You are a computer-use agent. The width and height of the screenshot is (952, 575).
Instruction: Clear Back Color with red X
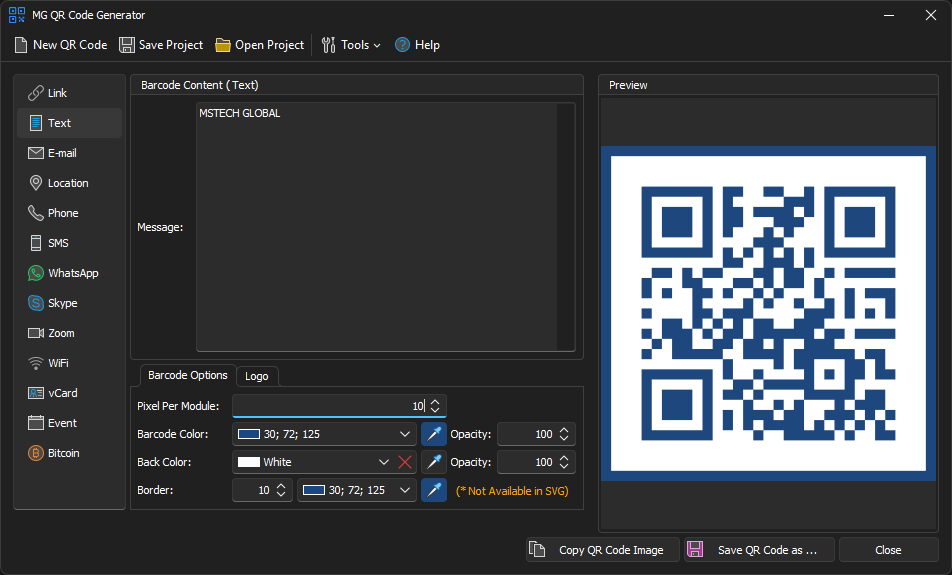tap(405, 462)
